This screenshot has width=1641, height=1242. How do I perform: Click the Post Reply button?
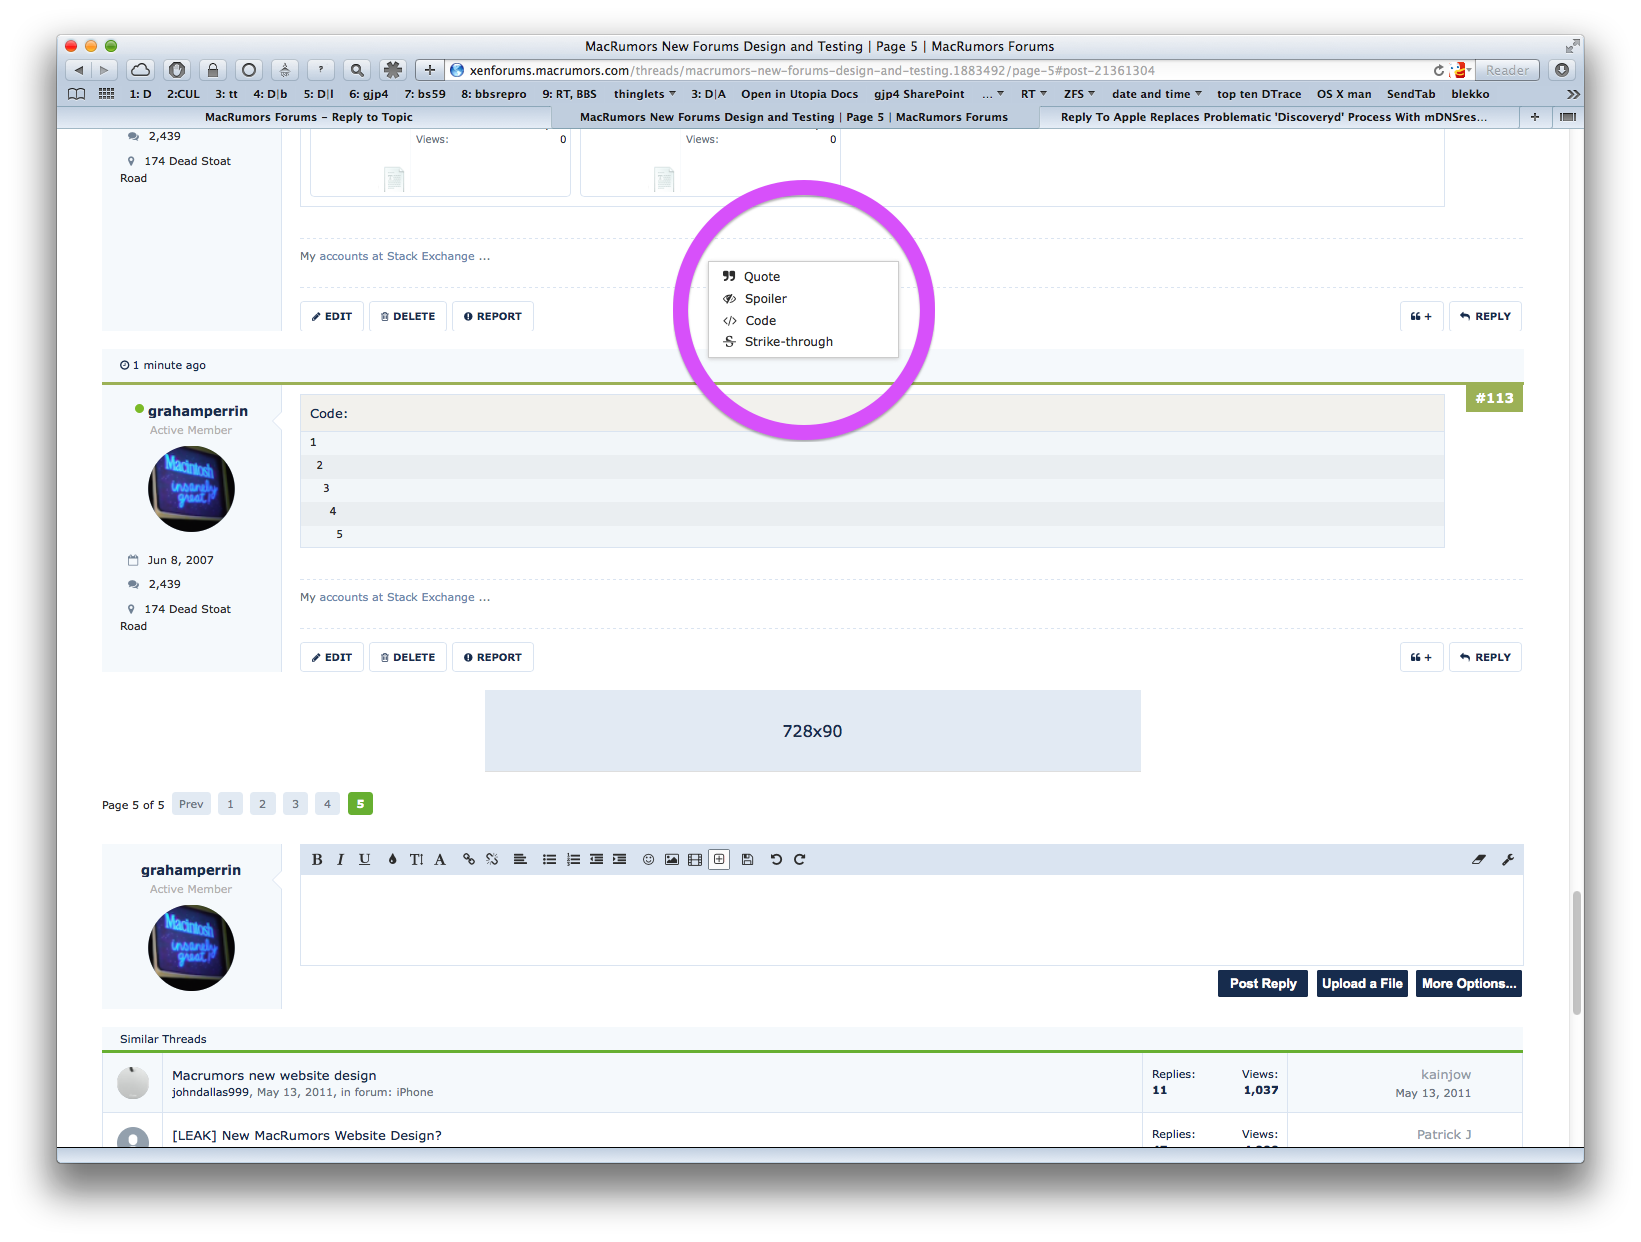click(1263, 983)
